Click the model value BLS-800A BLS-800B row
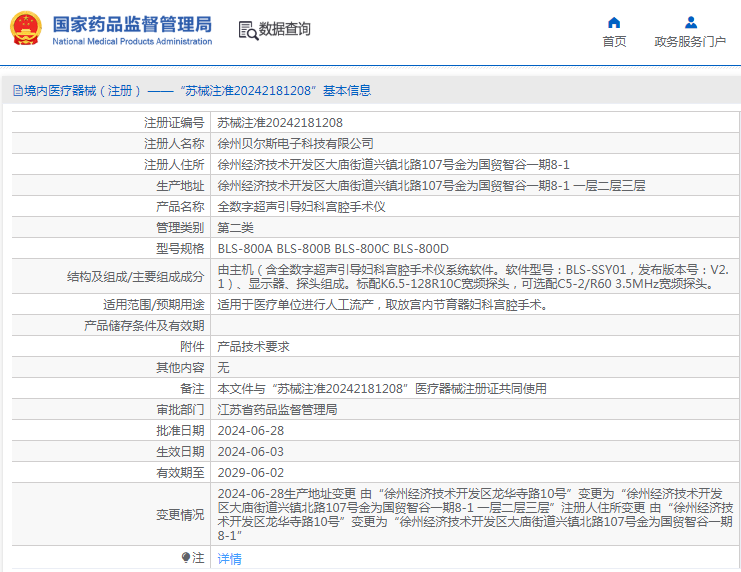This screenshot has width=741, height=572. pyautogui.click(x=333, y=249)
